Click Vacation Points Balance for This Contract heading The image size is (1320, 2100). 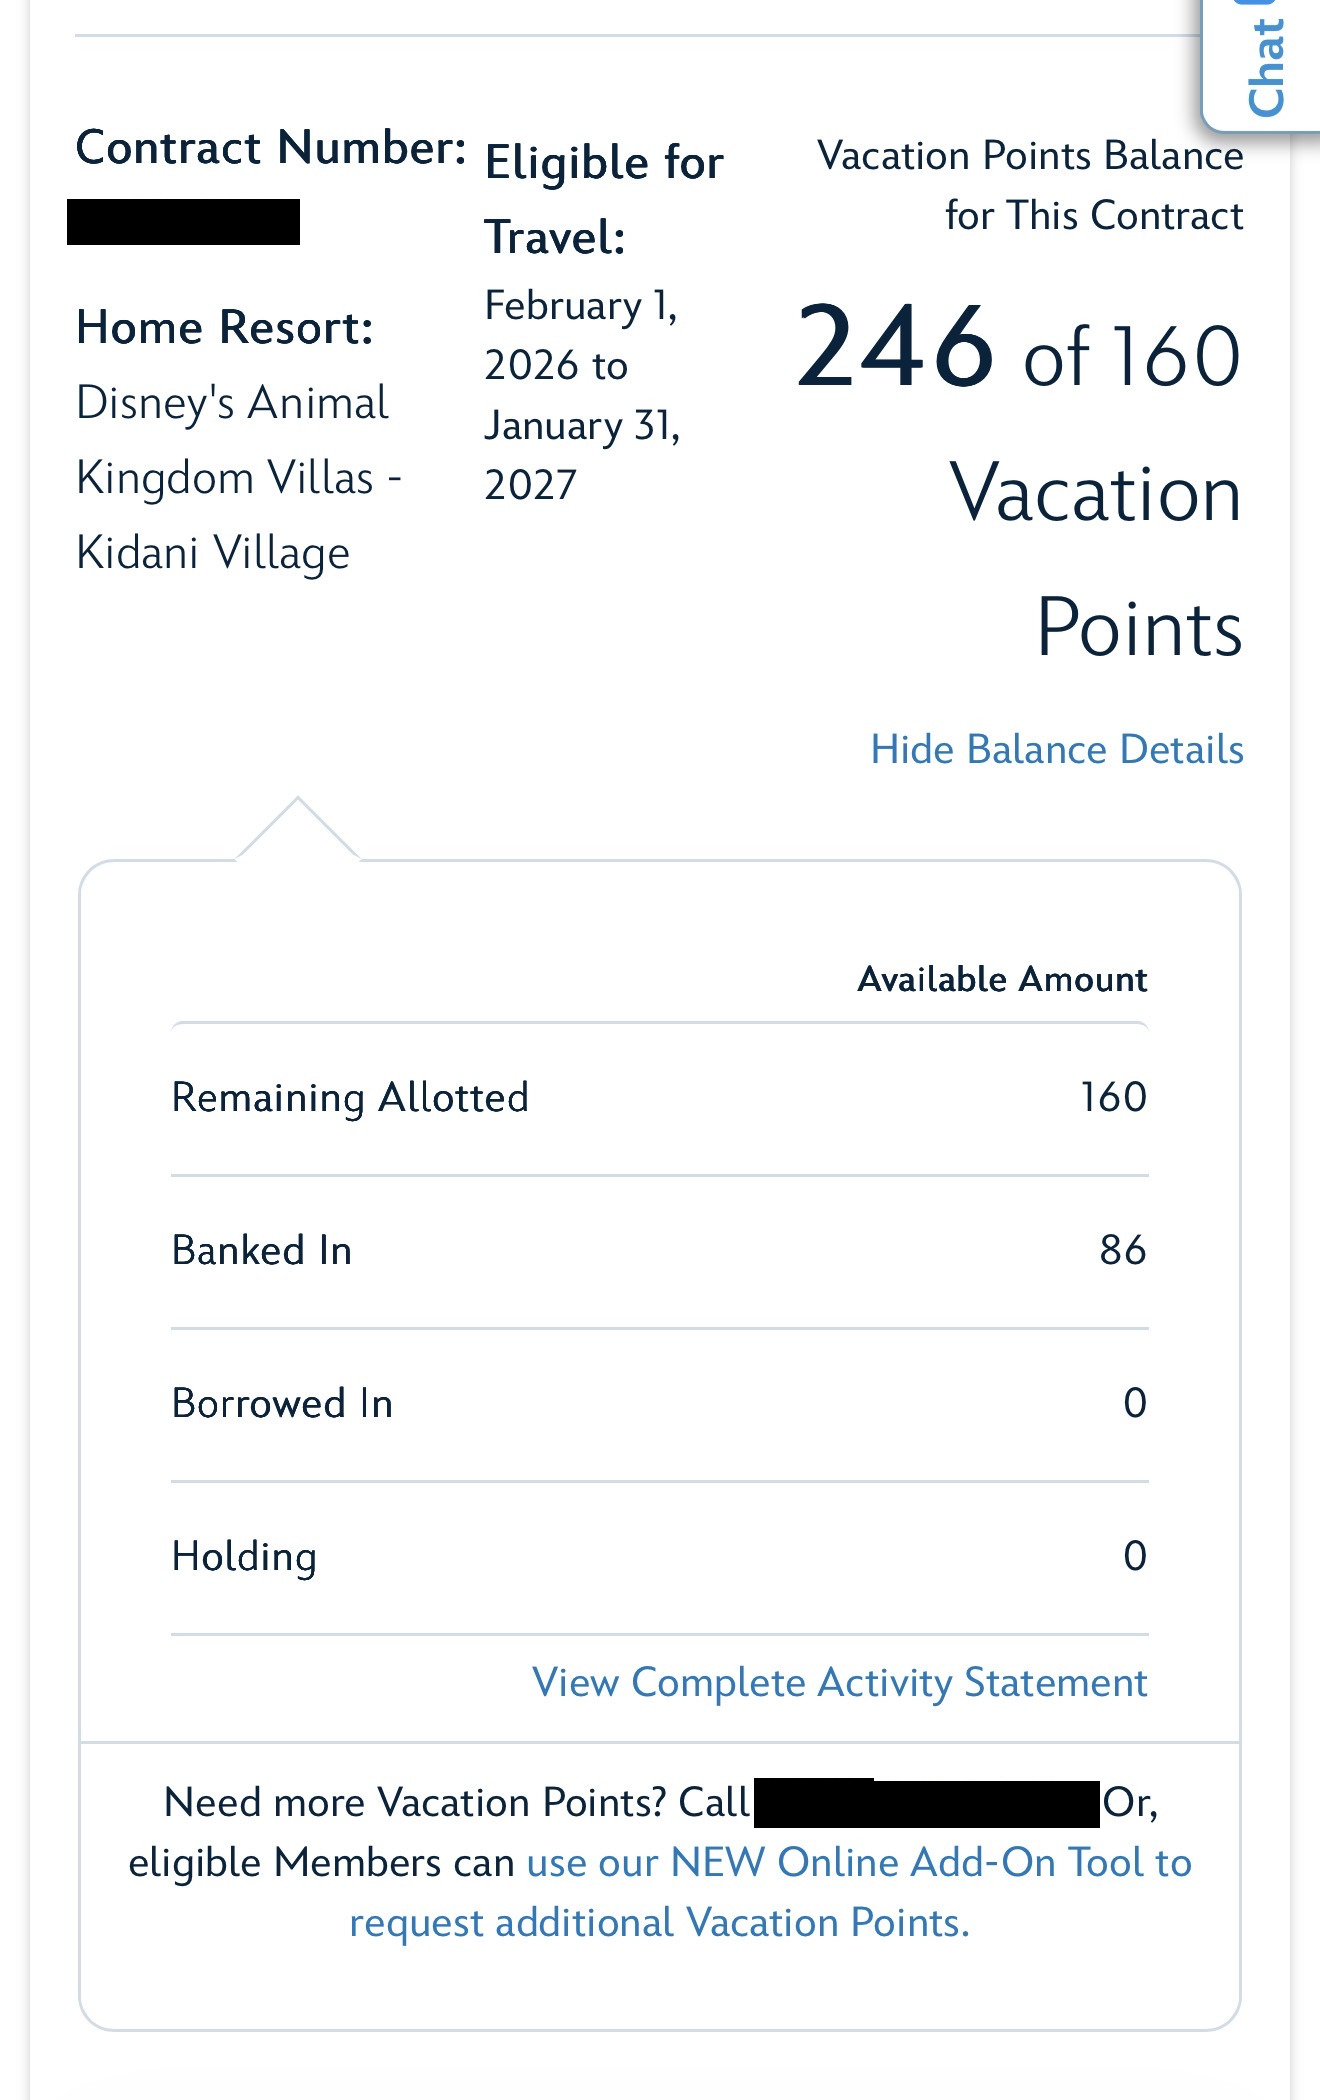(x=1030, y=186)
